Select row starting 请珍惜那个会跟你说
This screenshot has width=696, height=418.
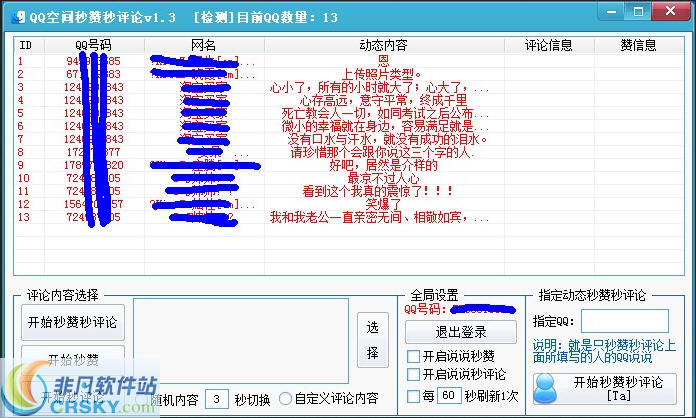click(x=349, y=152)
